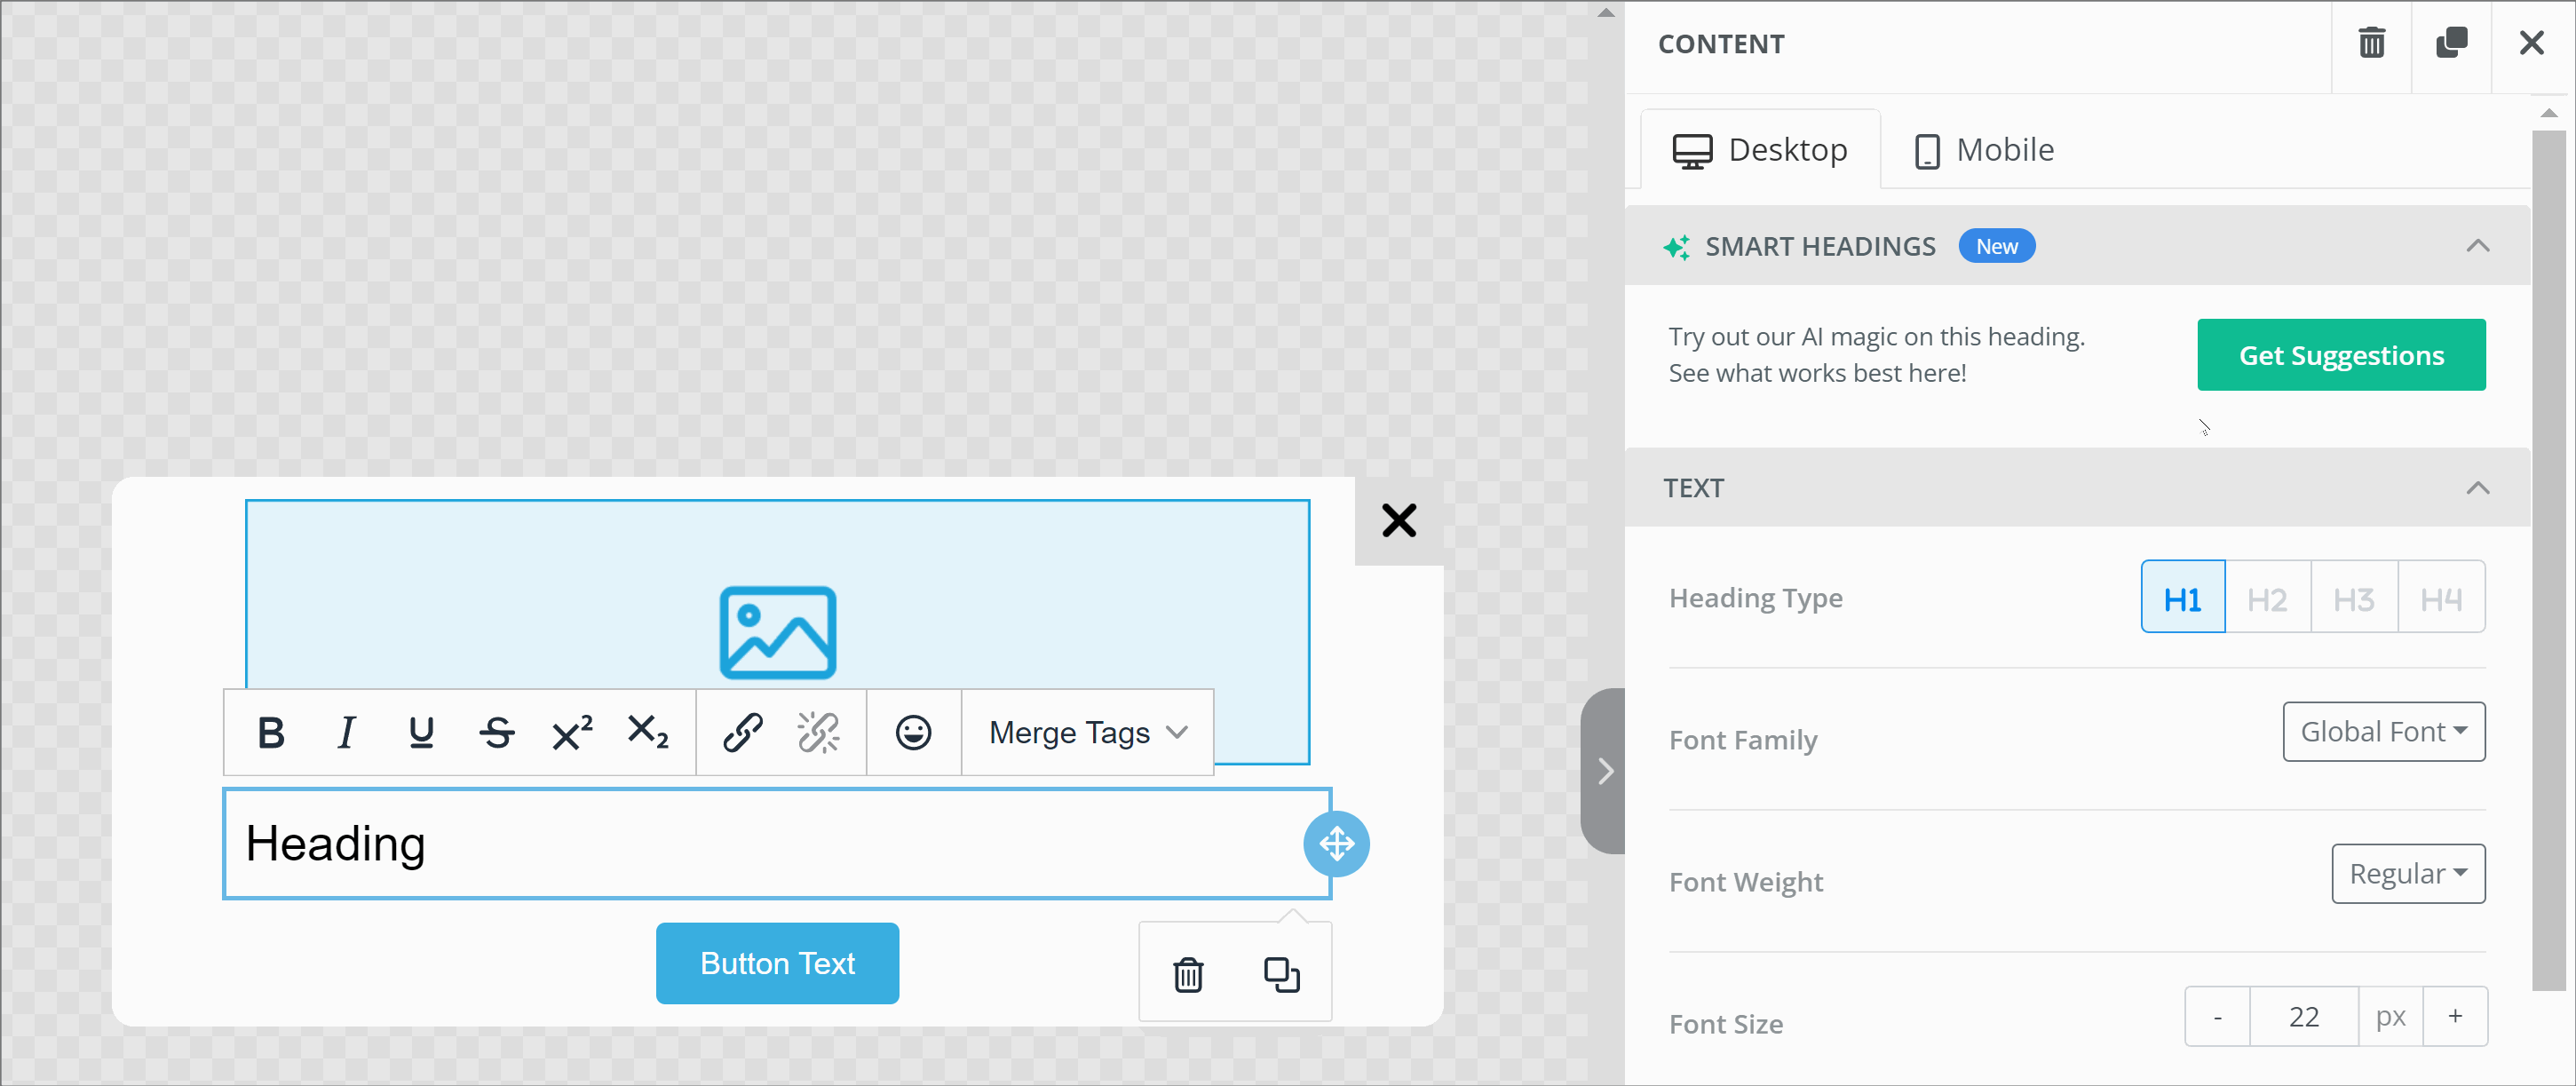Select the Desktop tab

tap(1760, 150)
